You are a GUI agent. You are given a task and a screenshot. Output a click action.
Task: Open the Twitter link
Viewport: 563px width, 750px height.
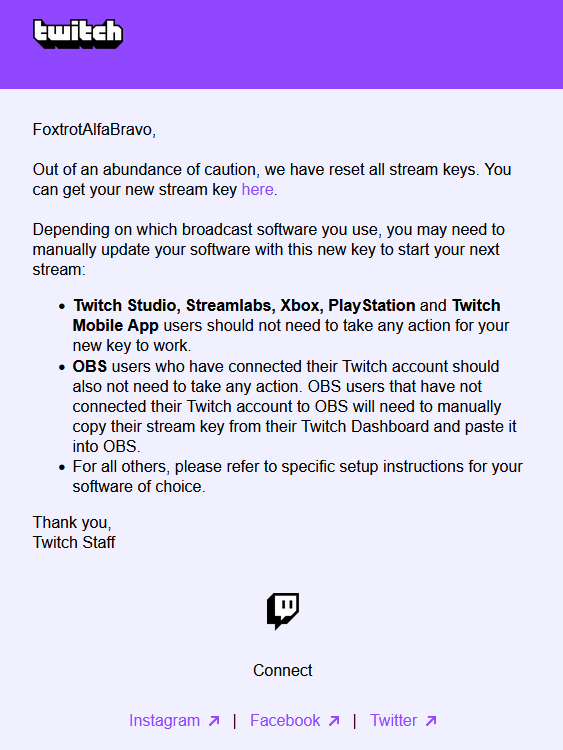(394, 720)
